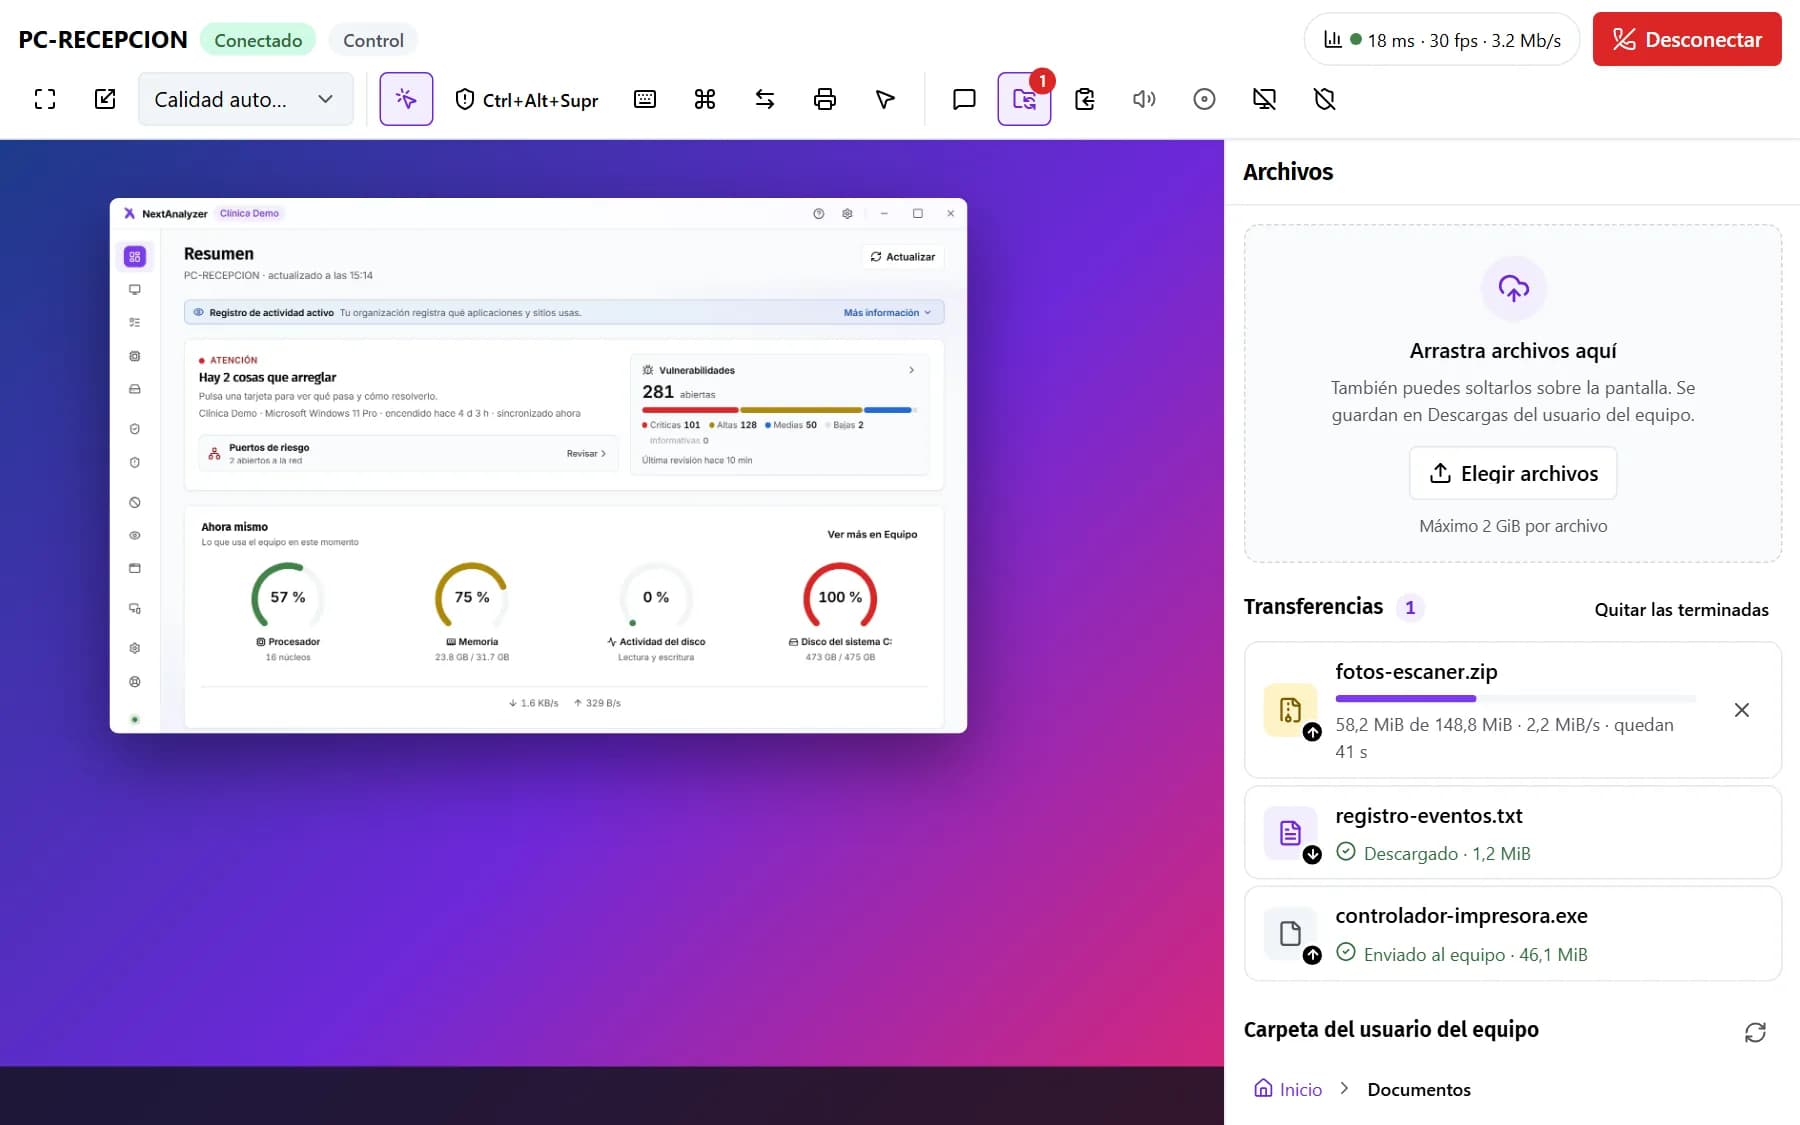Open the on-screen keyboard icon
1800x1125 pixels.
pyautogui.click(x=645, y=99)
